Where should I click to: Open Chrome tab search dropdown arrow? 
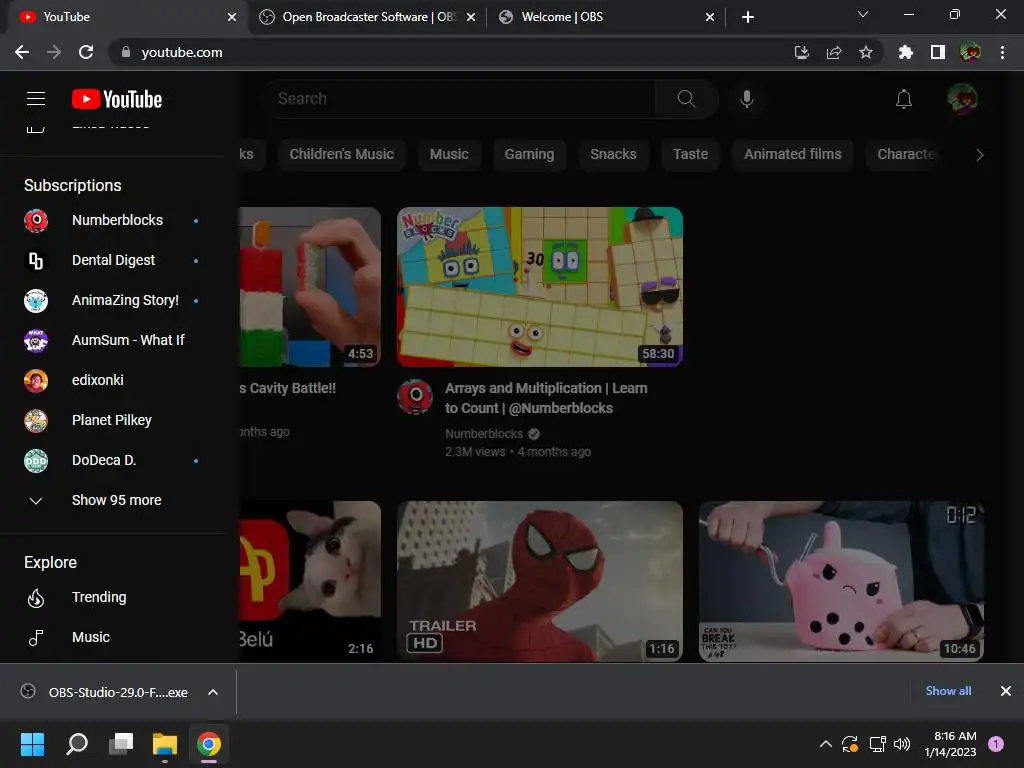click(x=863, y=14)
